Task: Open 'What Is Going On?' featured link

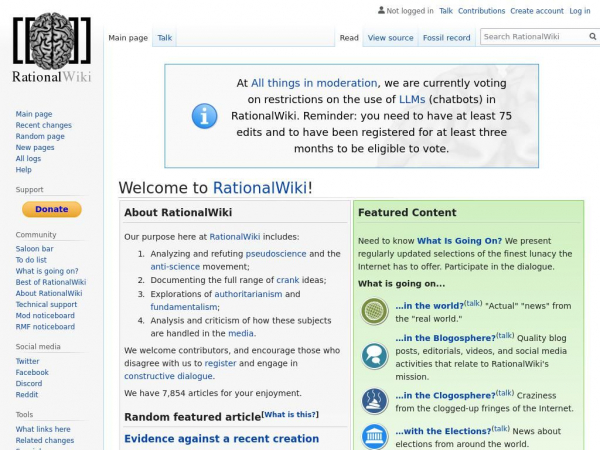Action: tap(459, 241)
